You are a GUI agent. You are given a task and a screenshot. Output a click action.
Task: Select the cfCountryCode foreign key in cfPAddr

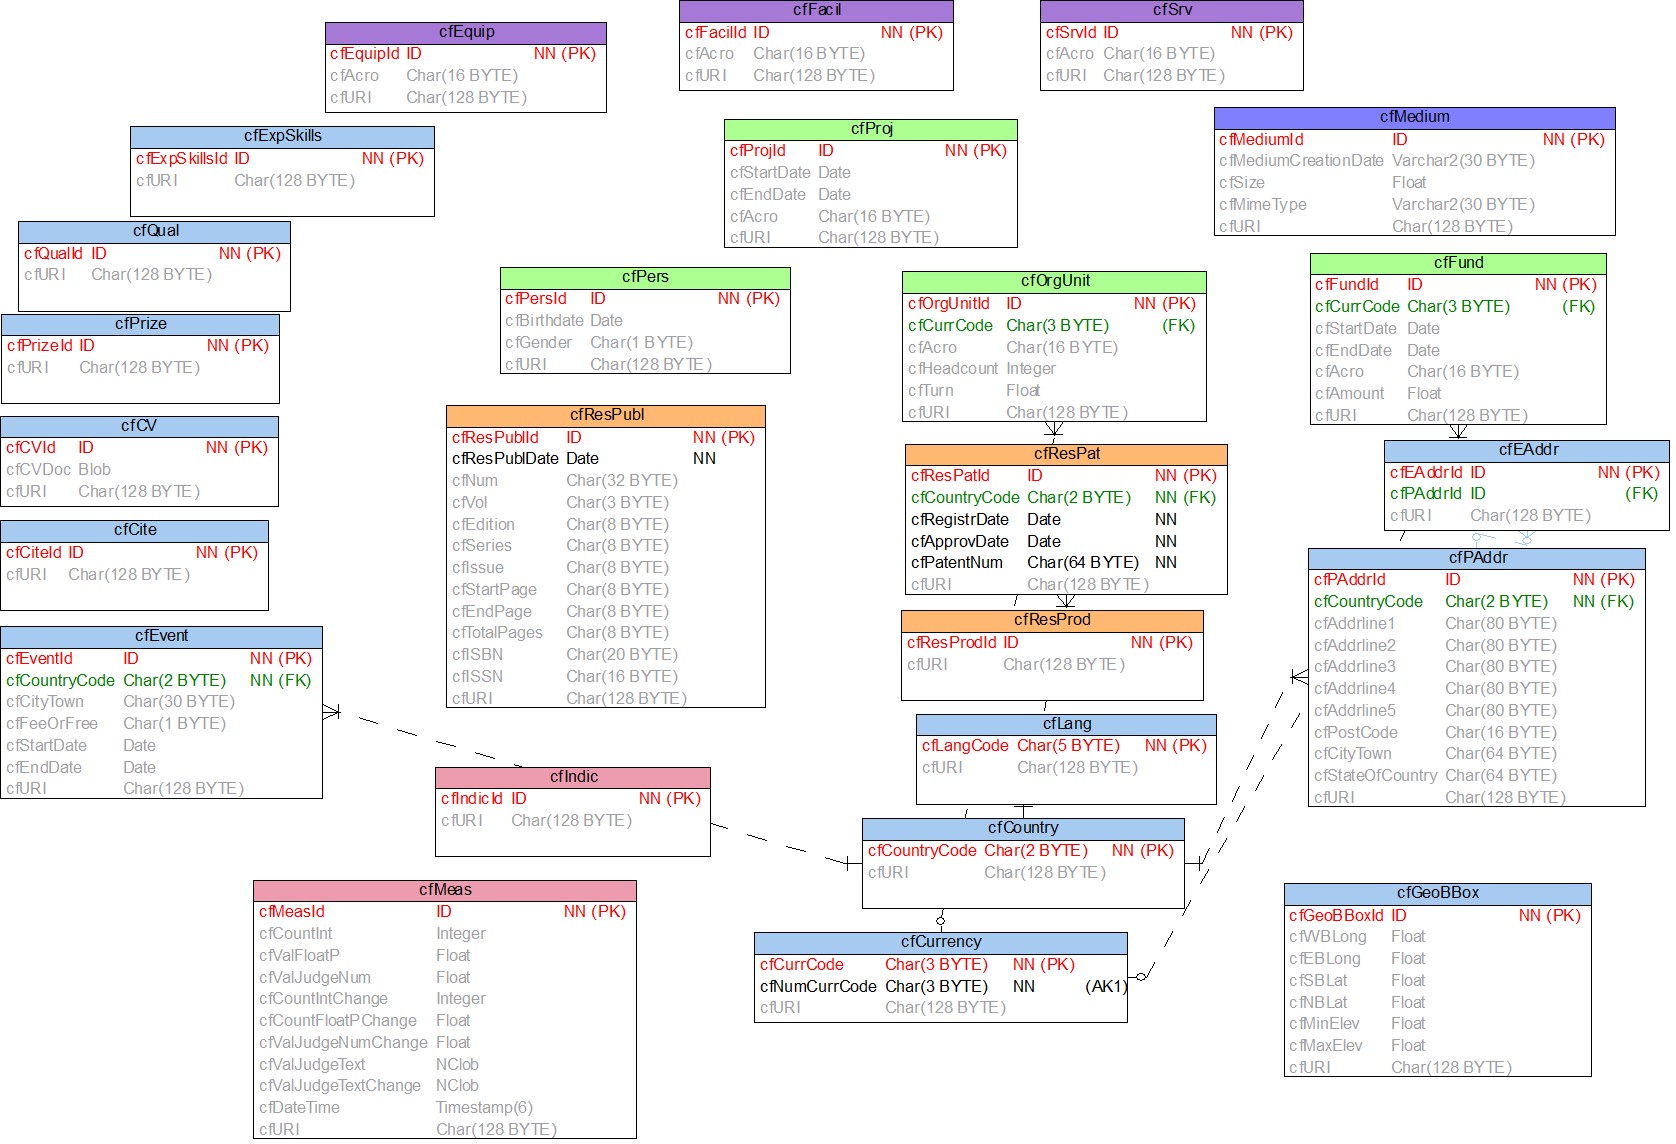(x=1367, y=601)
